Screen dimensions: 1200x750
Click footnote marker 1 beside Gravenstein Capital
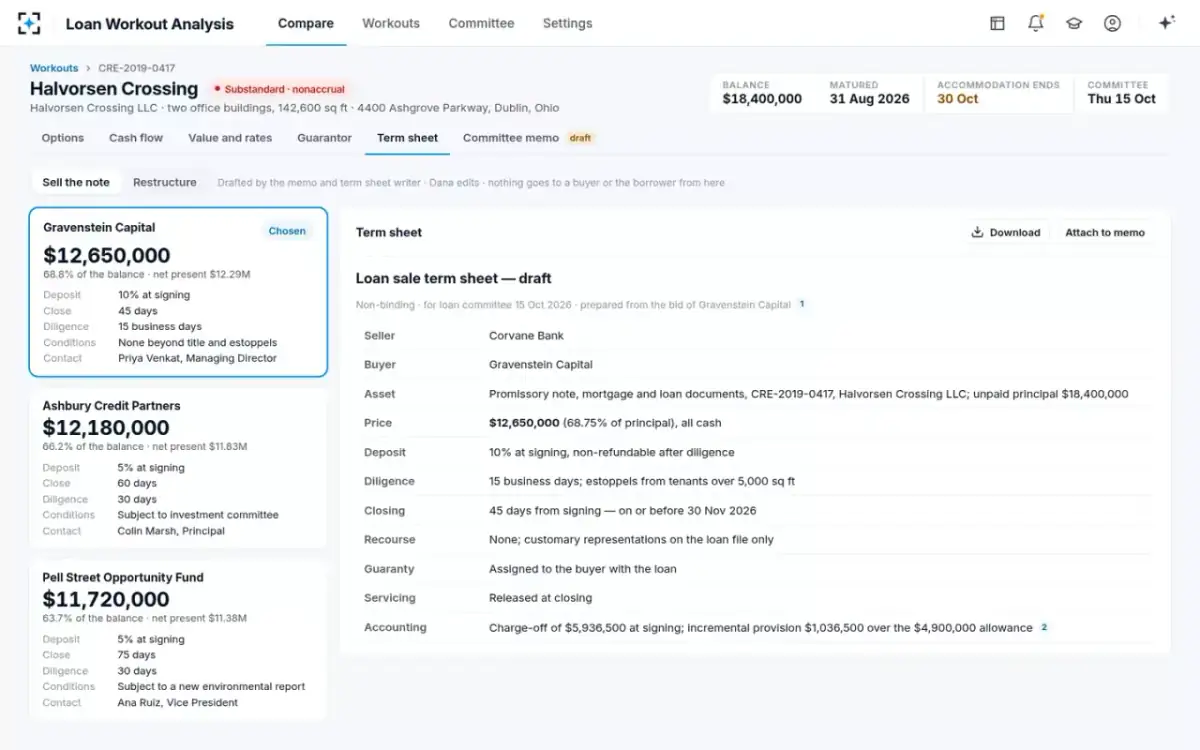(801, 304)
